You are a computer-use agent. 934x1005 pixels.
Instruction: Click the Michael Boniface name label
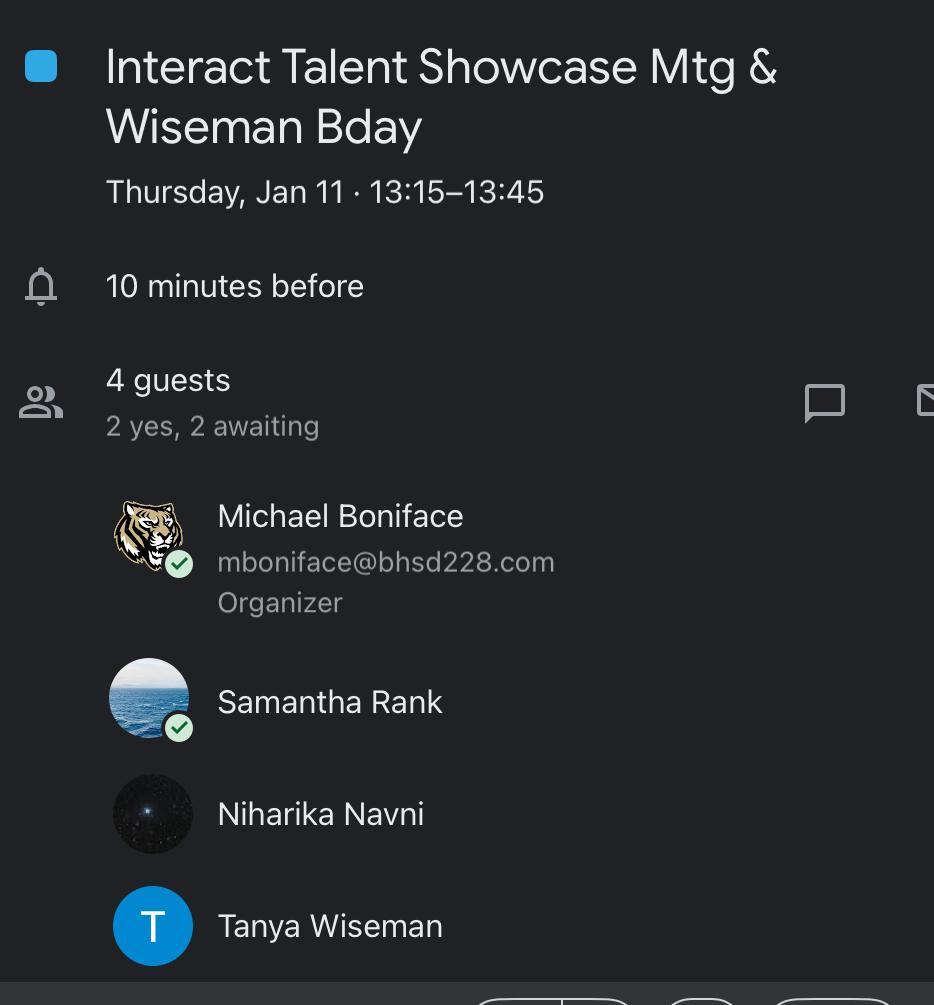pos(340,516)
